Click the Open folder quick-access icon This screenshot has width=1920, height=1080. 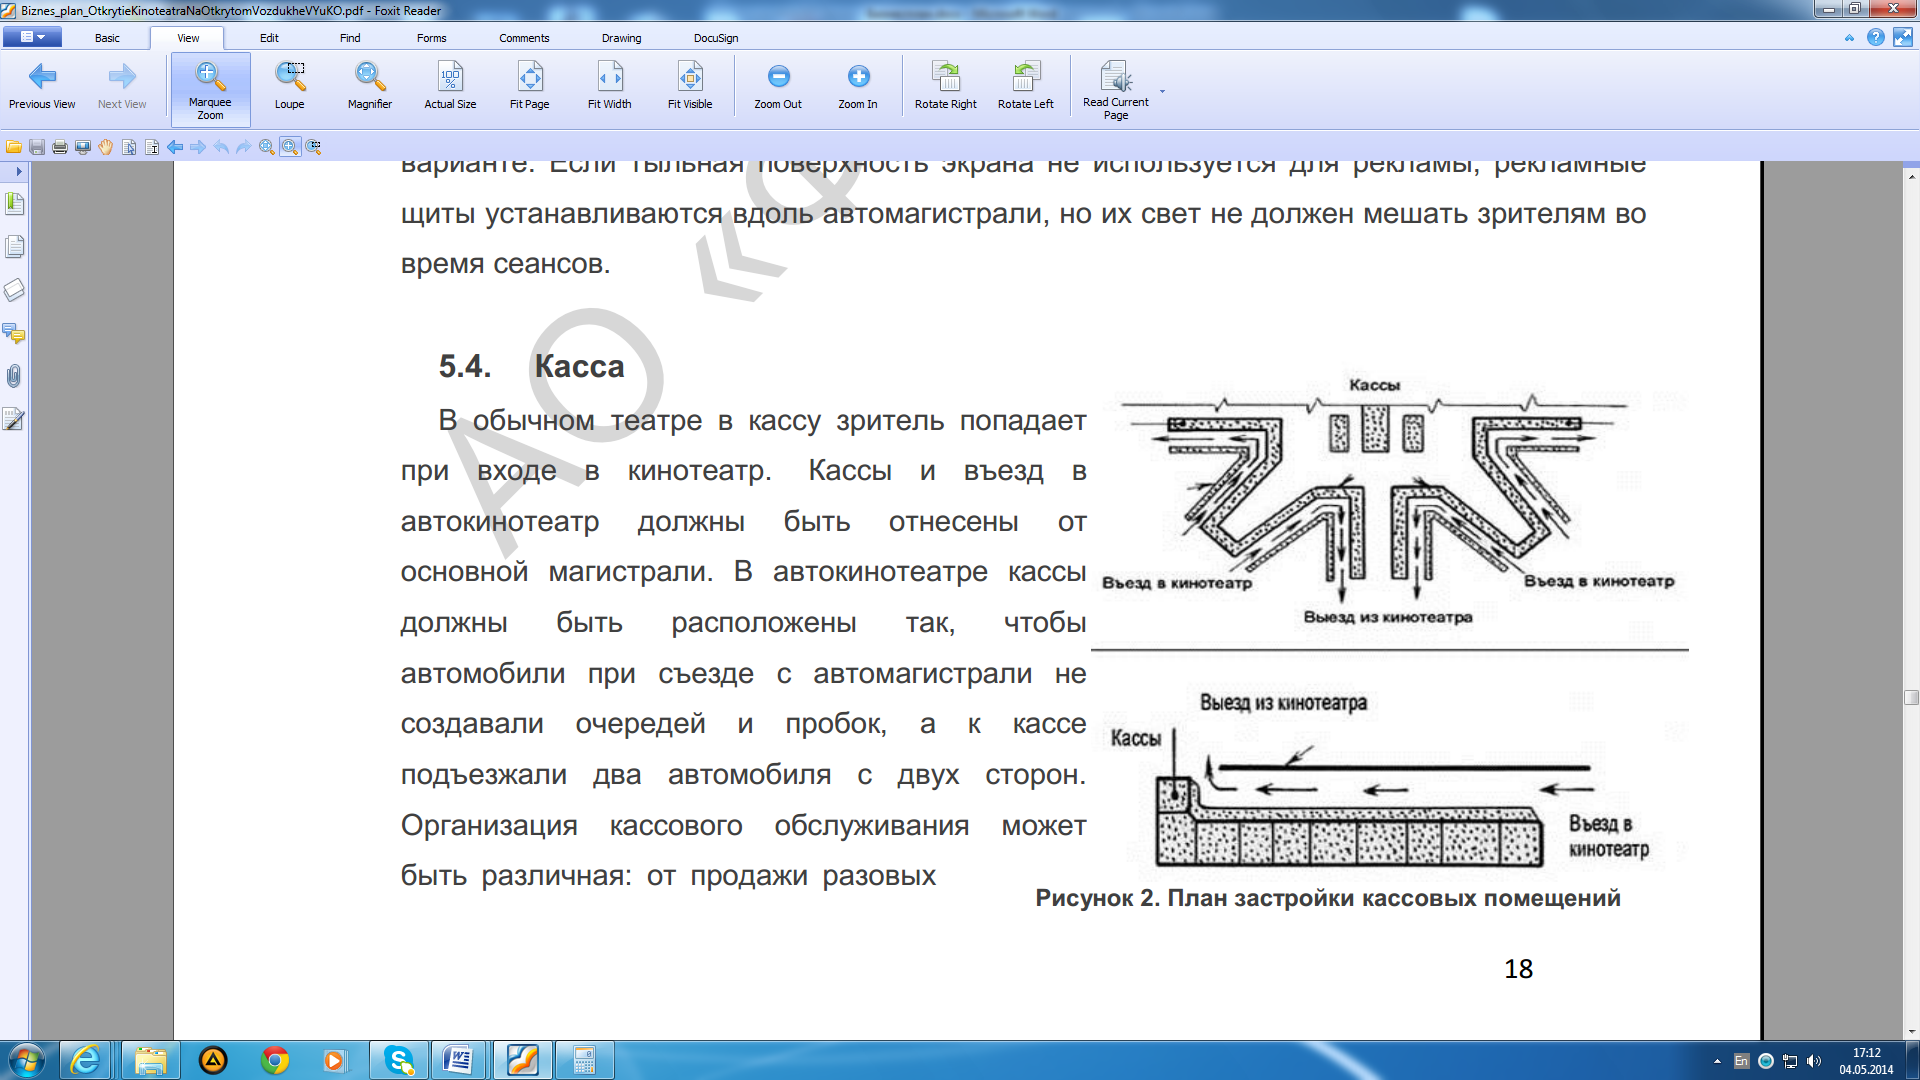tap(14, 147)
